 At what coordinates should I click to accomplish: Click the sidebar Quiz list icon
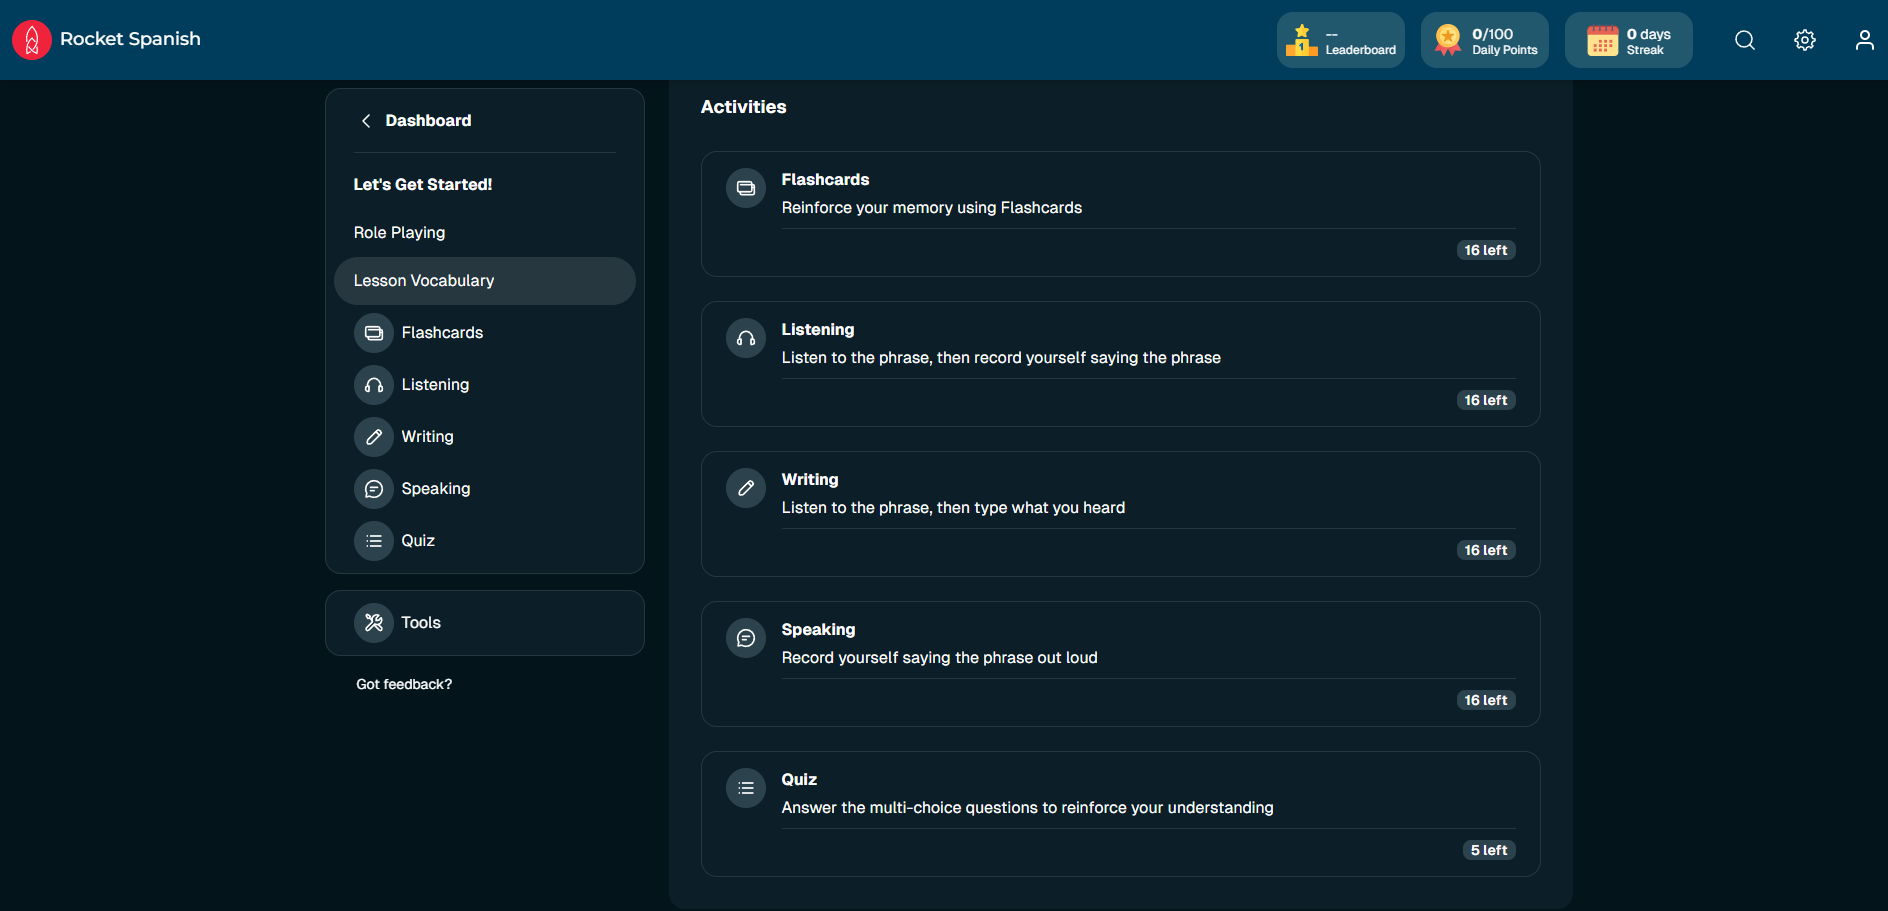(374, 541)
